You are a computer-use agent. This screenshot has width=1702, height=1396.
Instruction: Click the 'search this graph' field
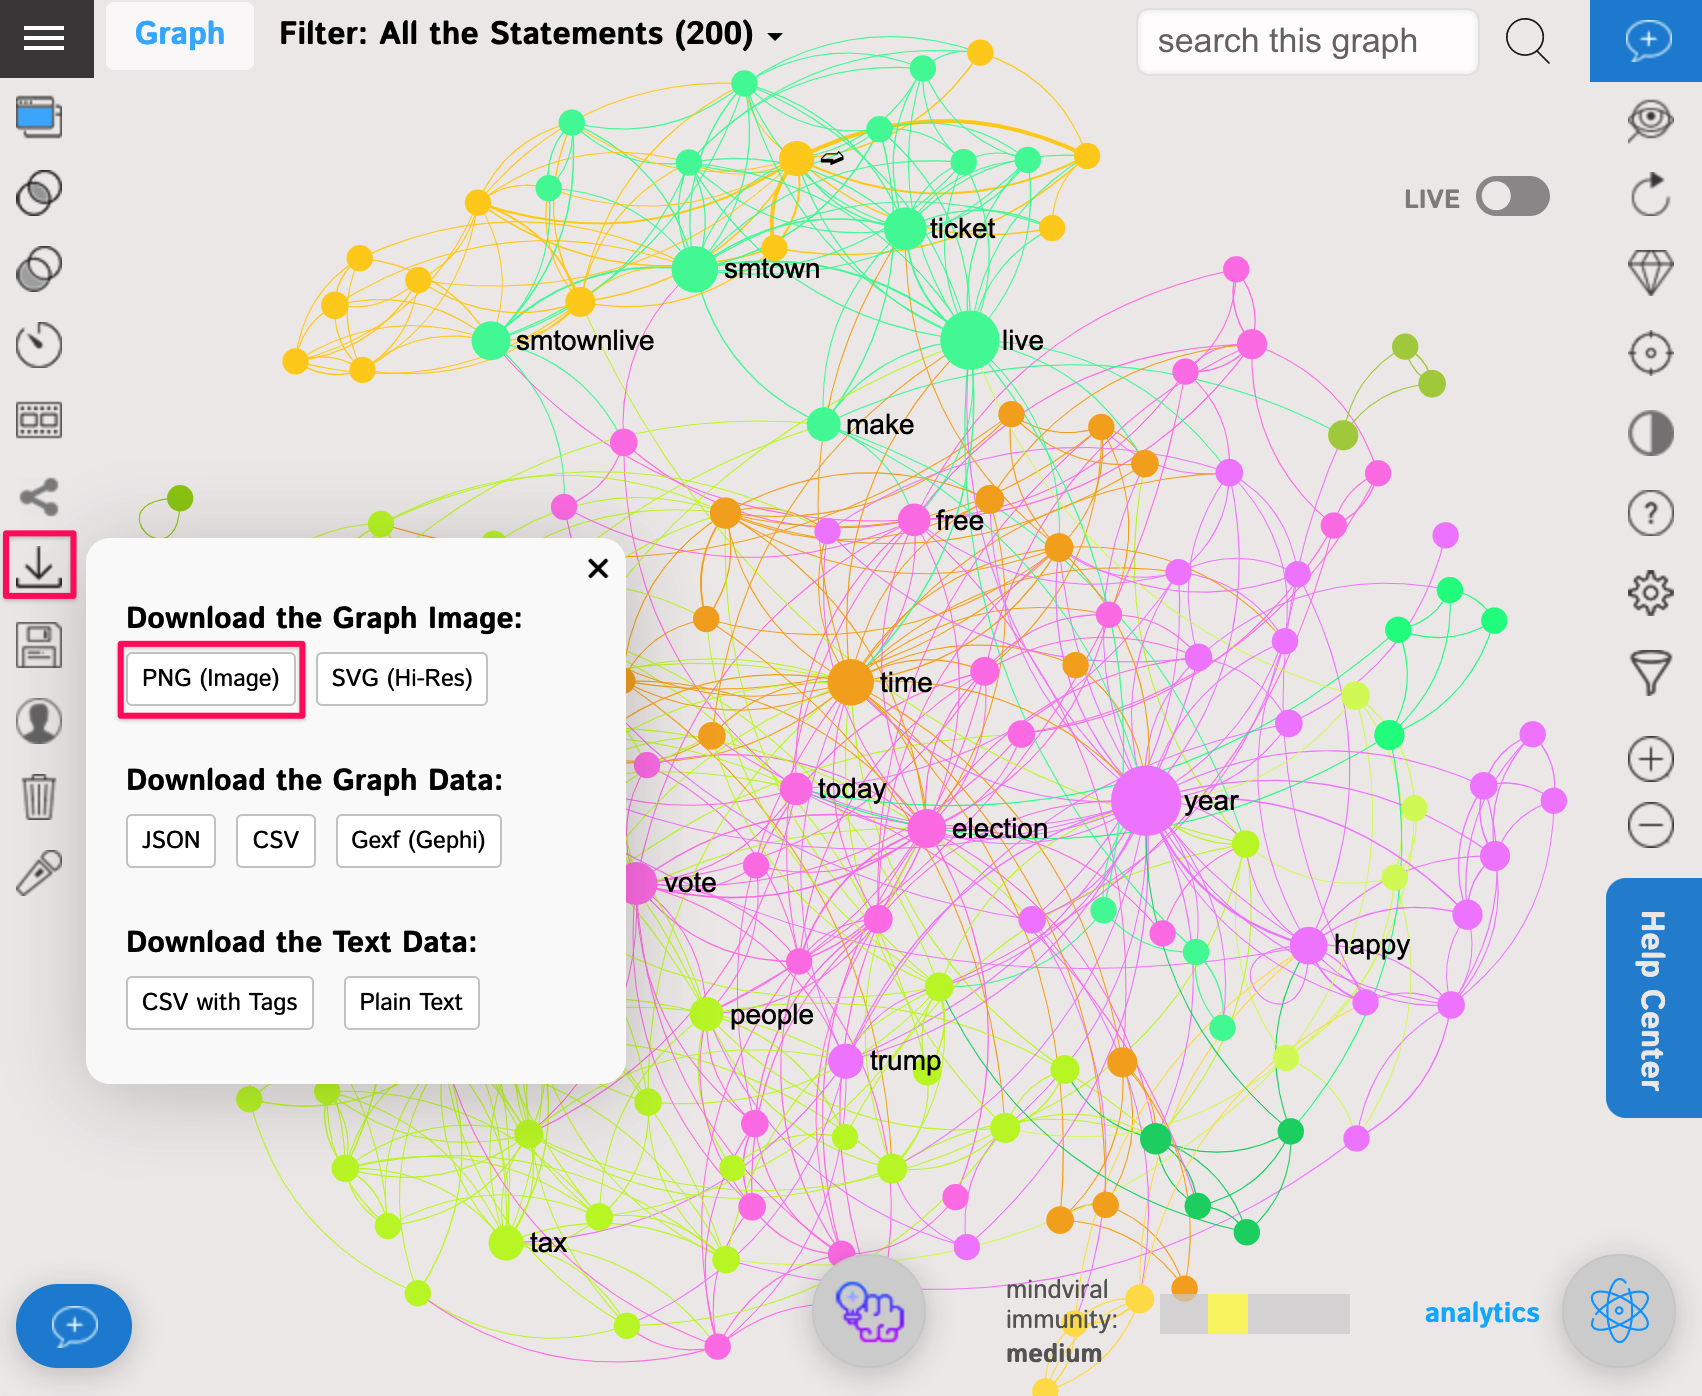(1306, 42)
